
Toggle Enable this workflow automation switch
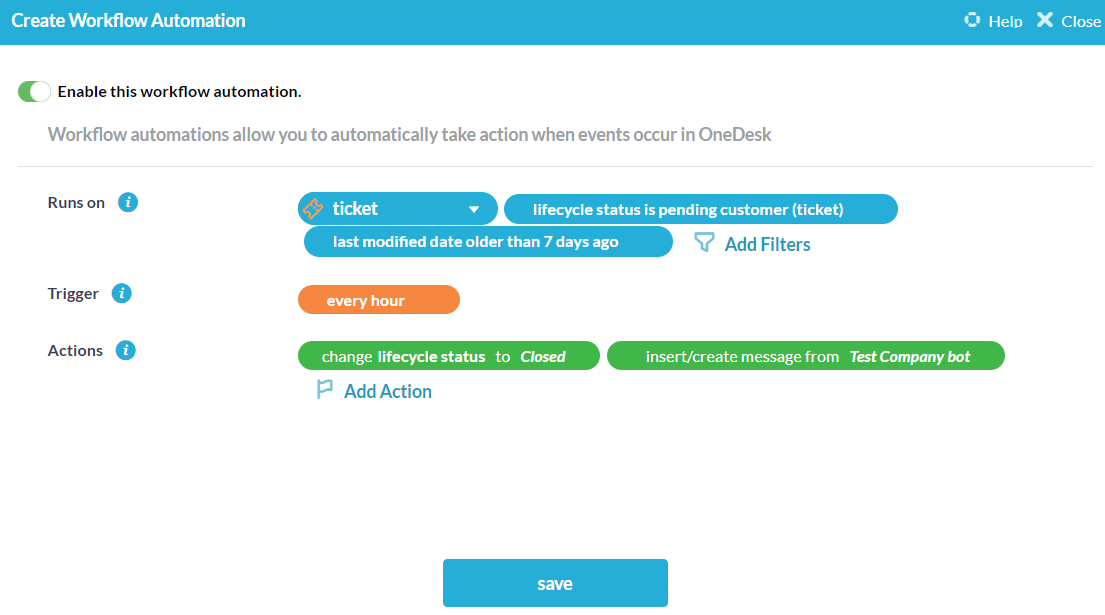pyautogui.click(x=34, y=92)
